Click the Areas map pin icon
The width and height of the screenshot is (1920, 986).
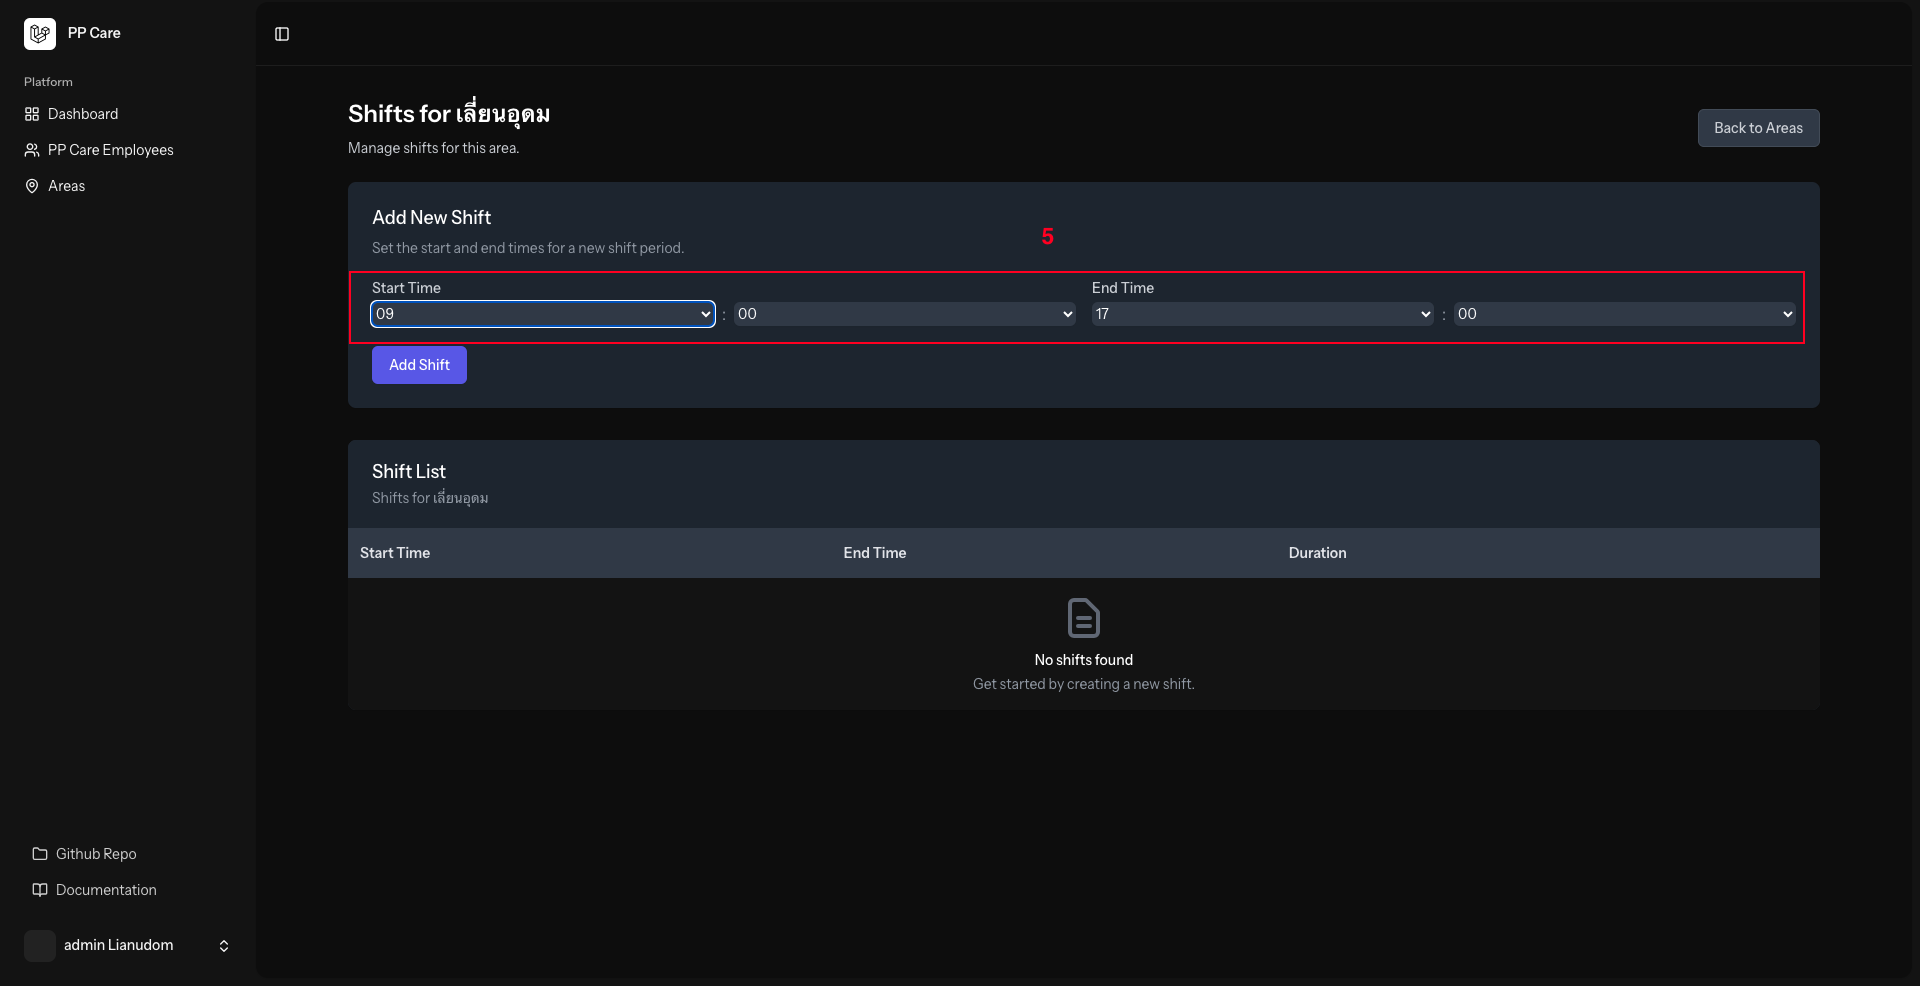click(x=32, y=186)
